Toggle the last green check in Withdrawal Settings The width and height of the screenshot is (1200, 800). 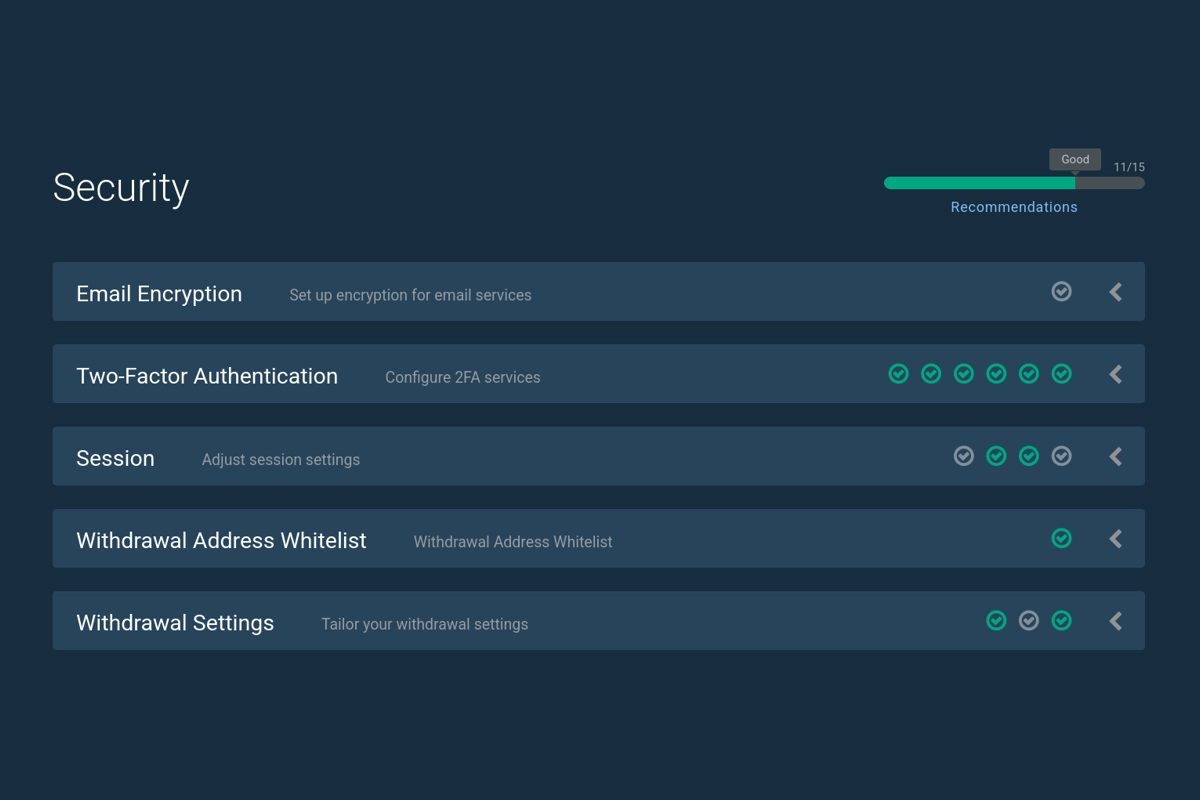[1061, 620]
